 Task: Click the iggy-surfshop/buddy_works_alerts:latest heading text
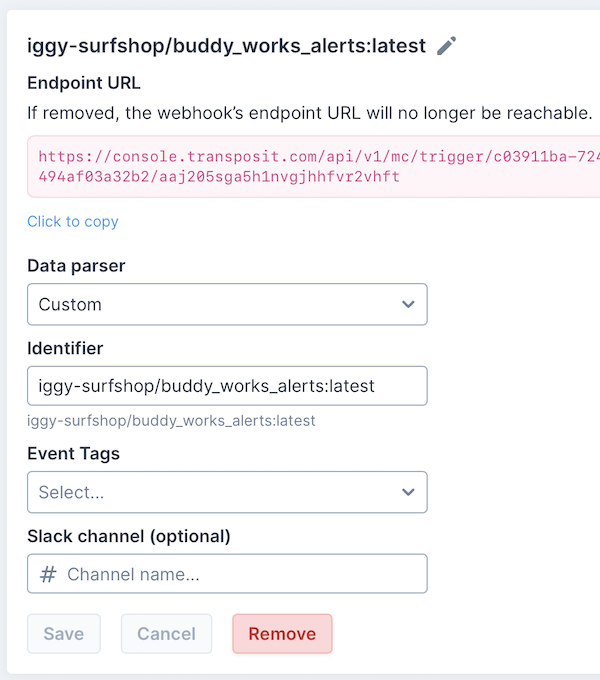(x=227, y=46)
